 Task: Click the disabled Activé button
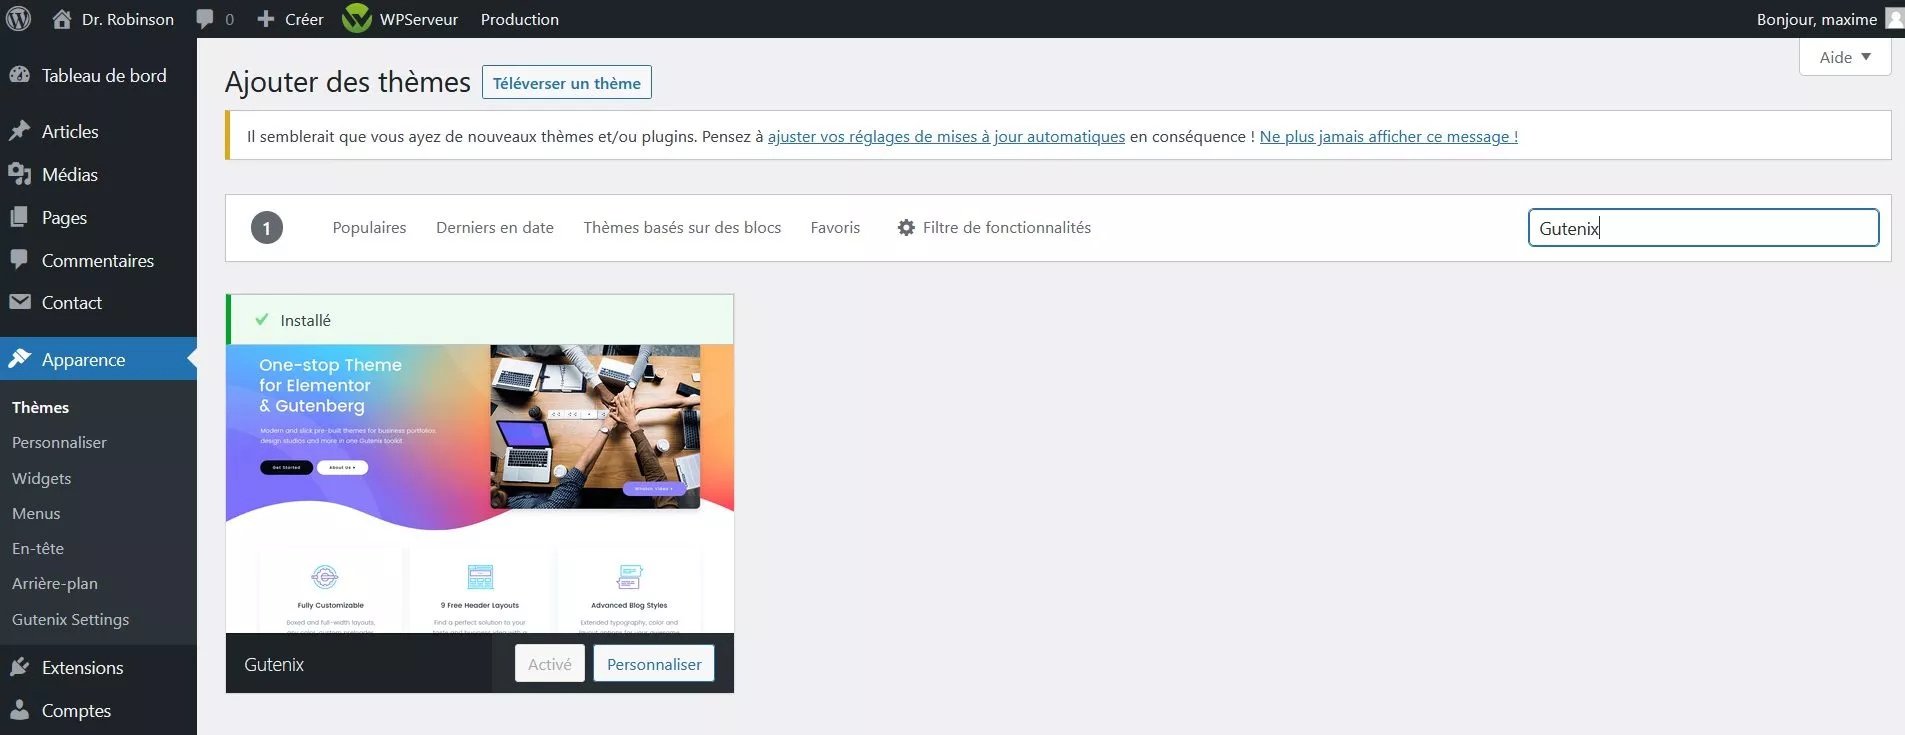pyautogui.click(x=550, y=664)
